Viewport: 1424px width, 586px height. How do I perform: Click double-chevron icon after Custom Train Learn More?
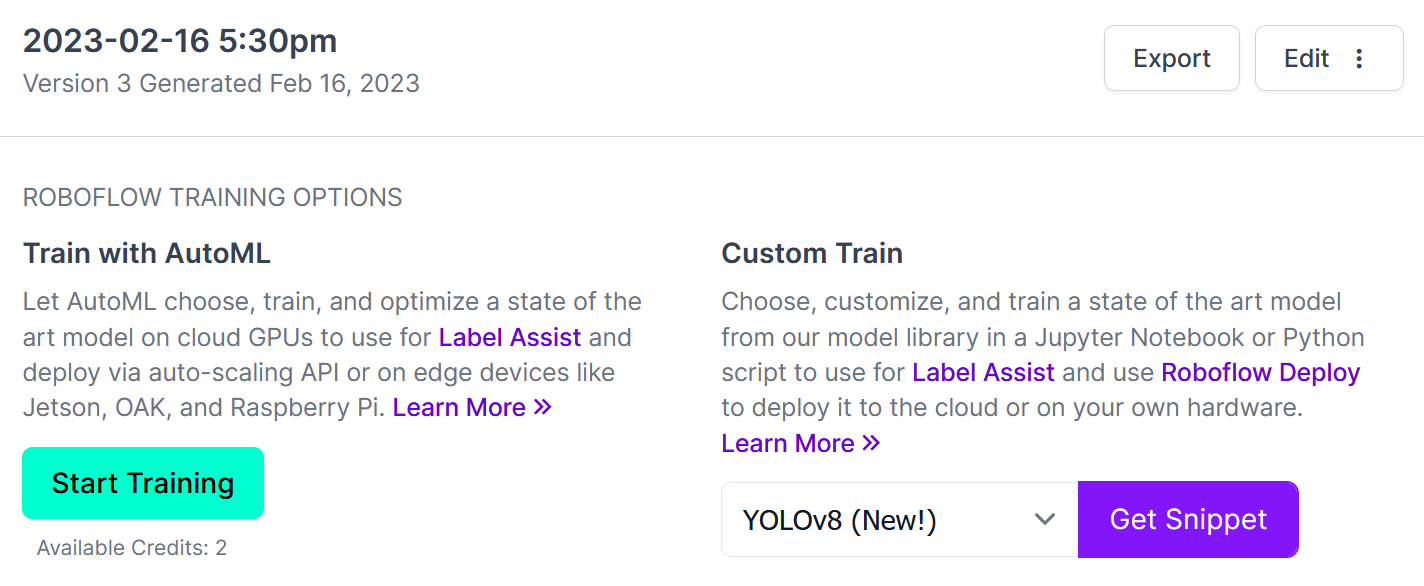click(x=871, y=443)
